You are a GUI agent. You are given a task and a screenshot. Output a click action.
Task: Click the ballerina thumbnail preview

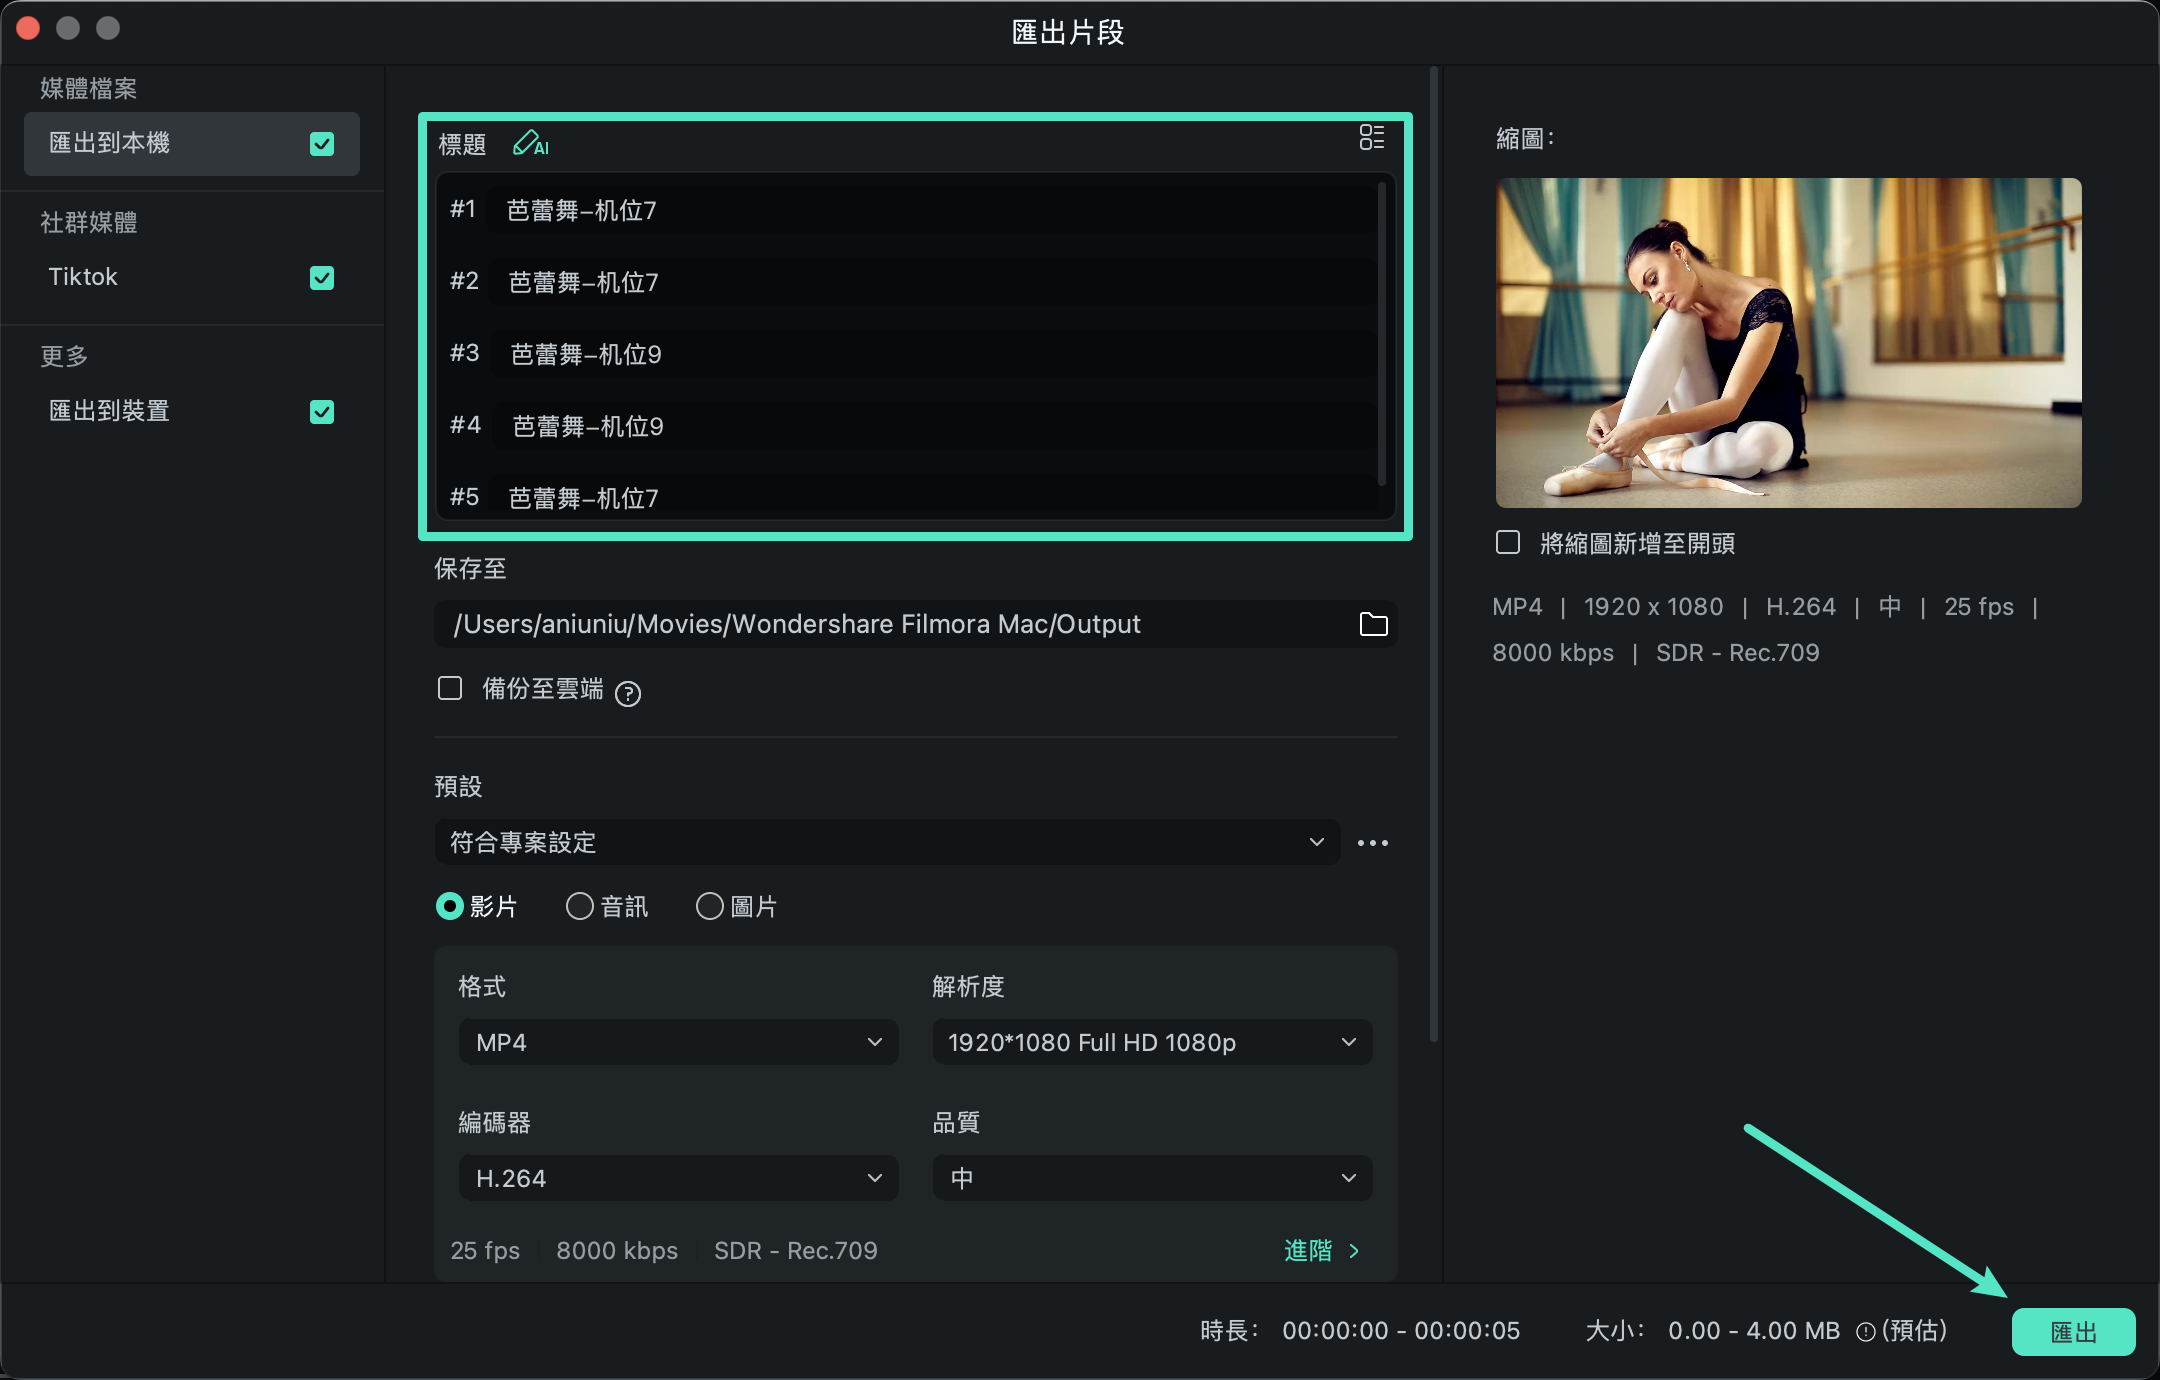(x=1788, y=343)
